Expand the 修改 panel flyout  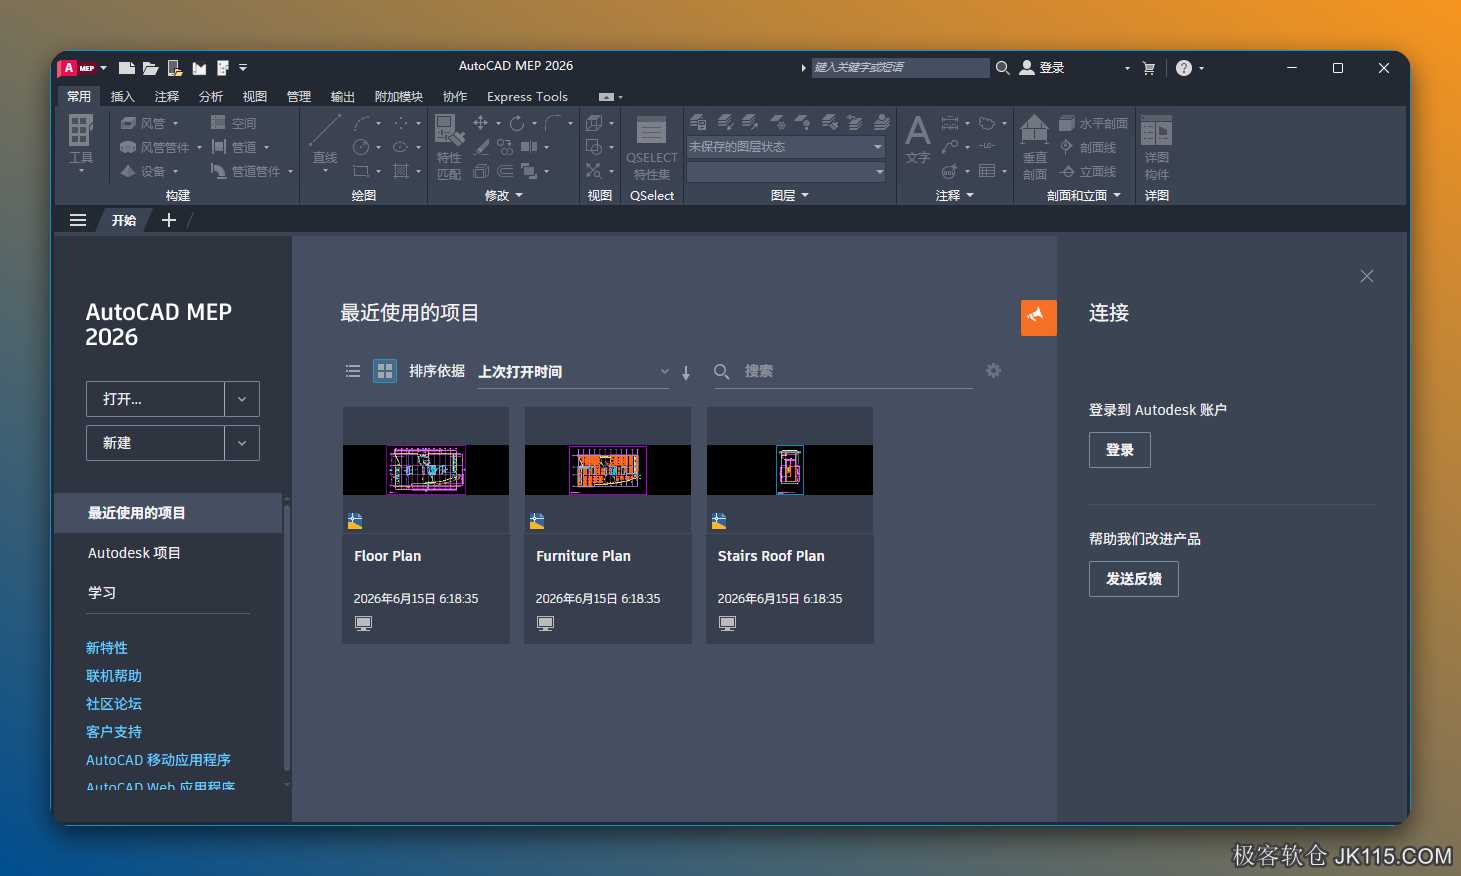[504, 195]
